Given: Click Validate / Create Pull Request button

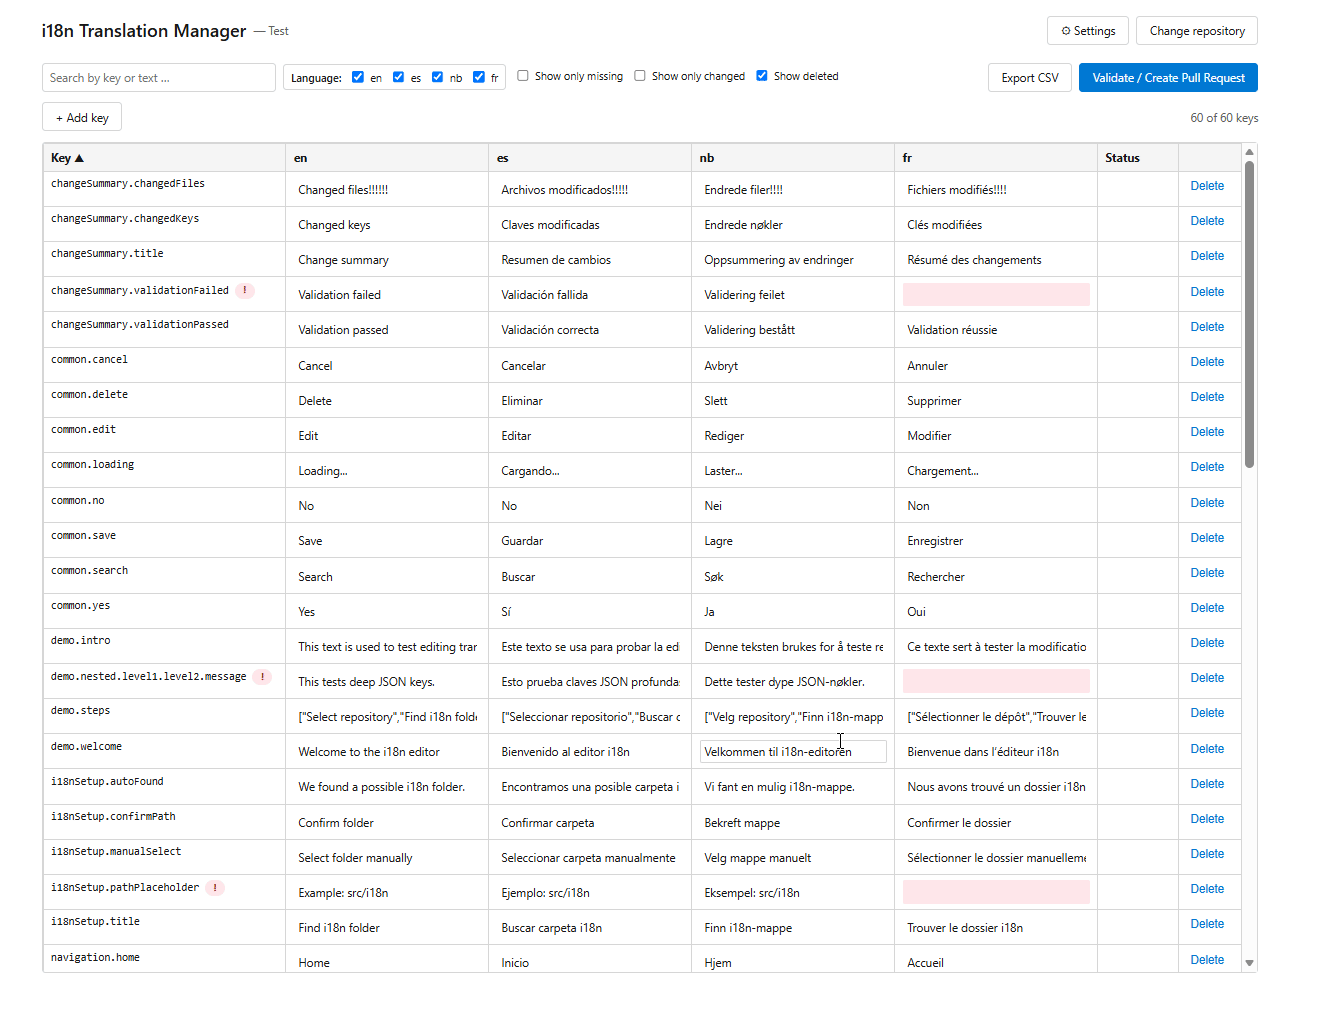Looking at the screenshot, I should coord(1168,78).
